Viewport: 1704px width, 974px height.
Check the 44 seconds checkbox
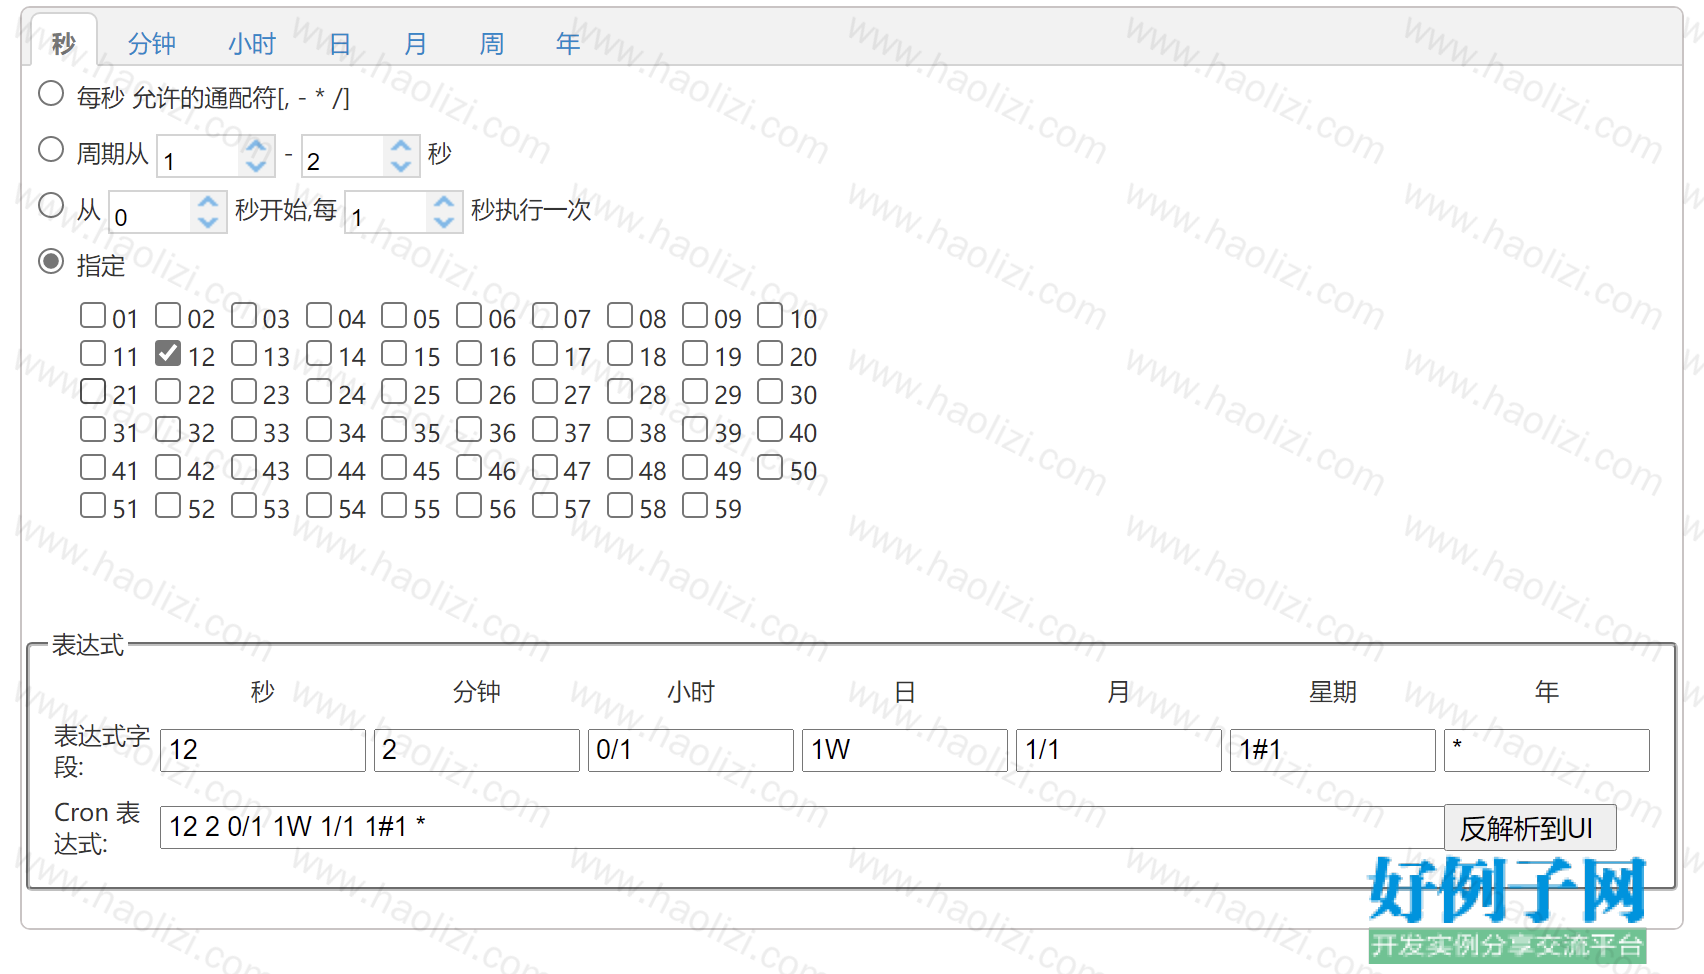click(319, 468)
